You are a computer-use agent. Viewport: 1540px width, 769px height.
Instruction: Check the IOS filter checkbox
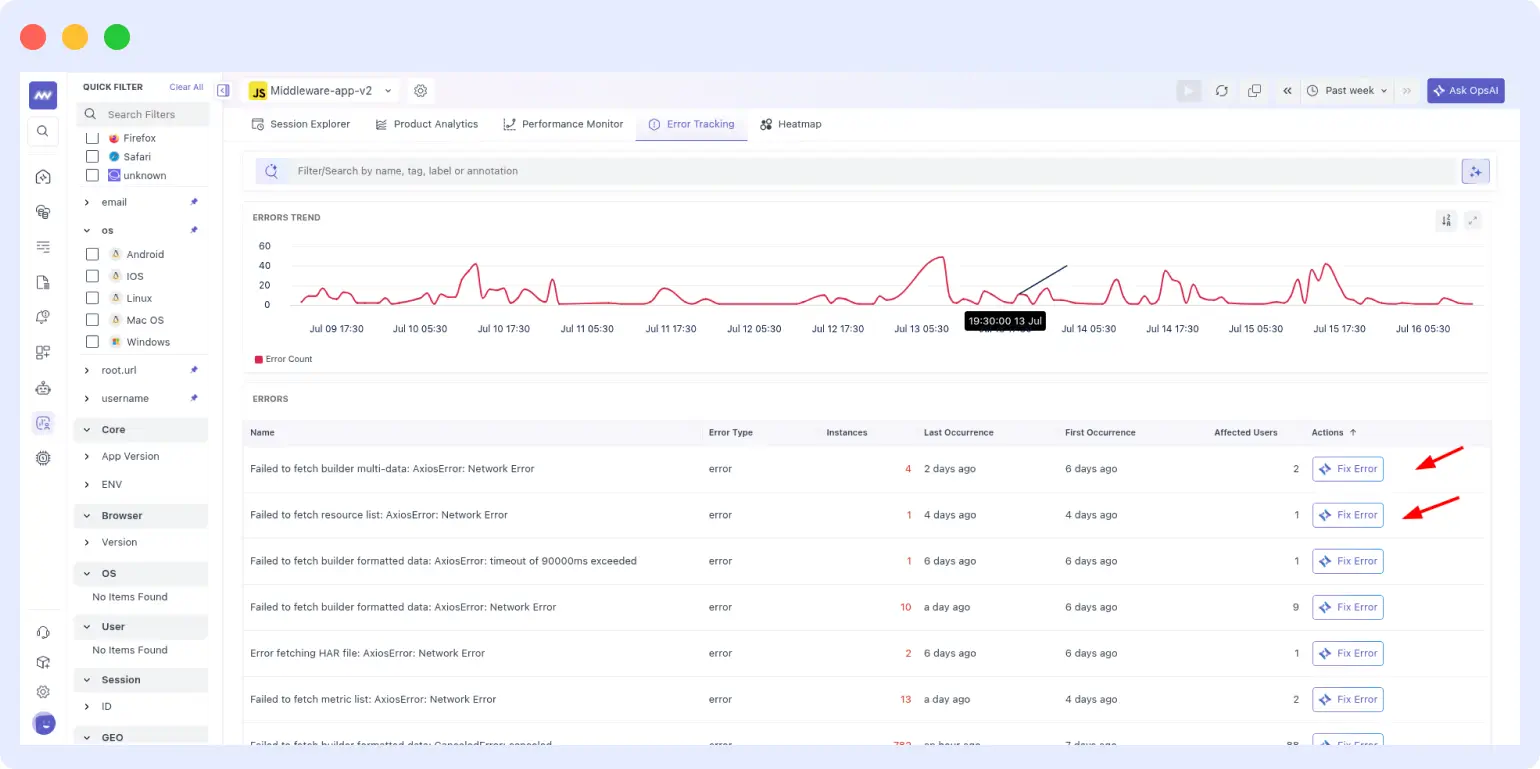pyautogui.click(x=92, y=276)
